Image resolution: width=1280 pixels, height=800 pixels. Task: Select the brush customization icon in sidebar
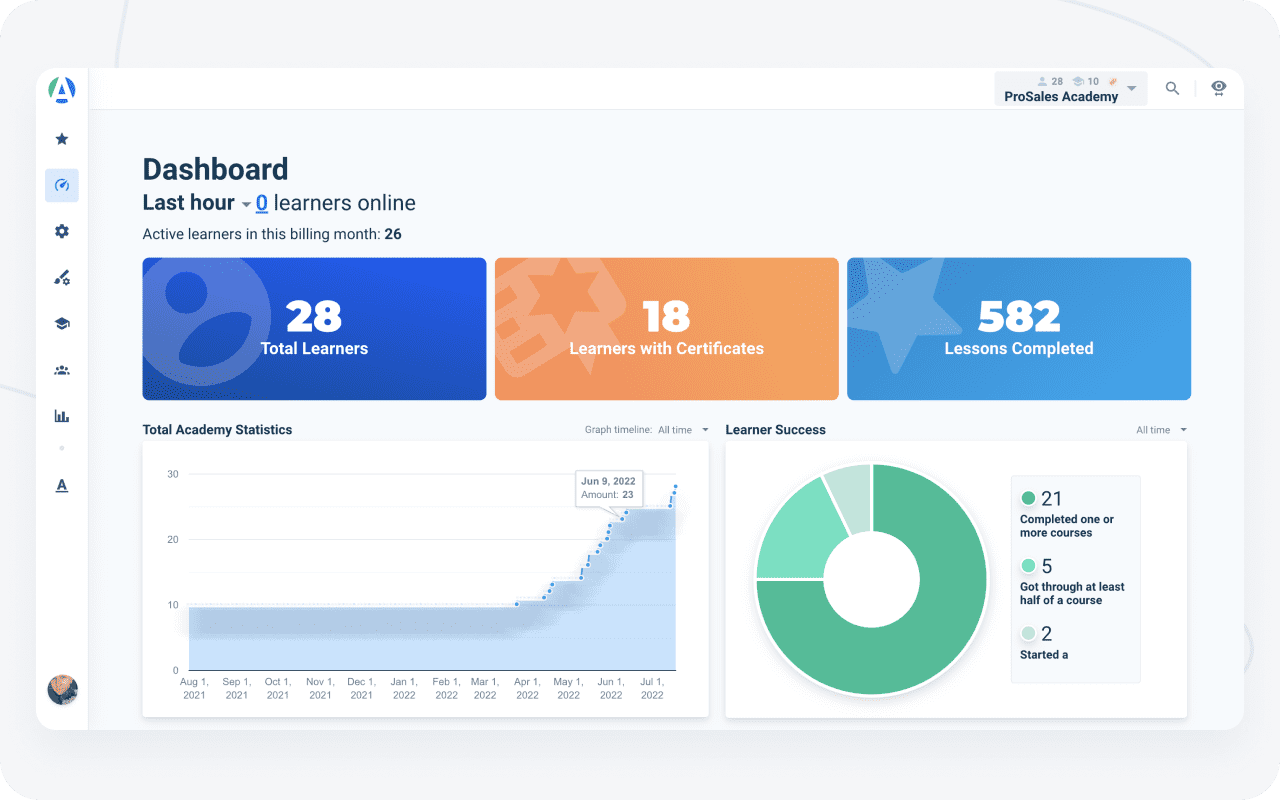tap(62, 278)
